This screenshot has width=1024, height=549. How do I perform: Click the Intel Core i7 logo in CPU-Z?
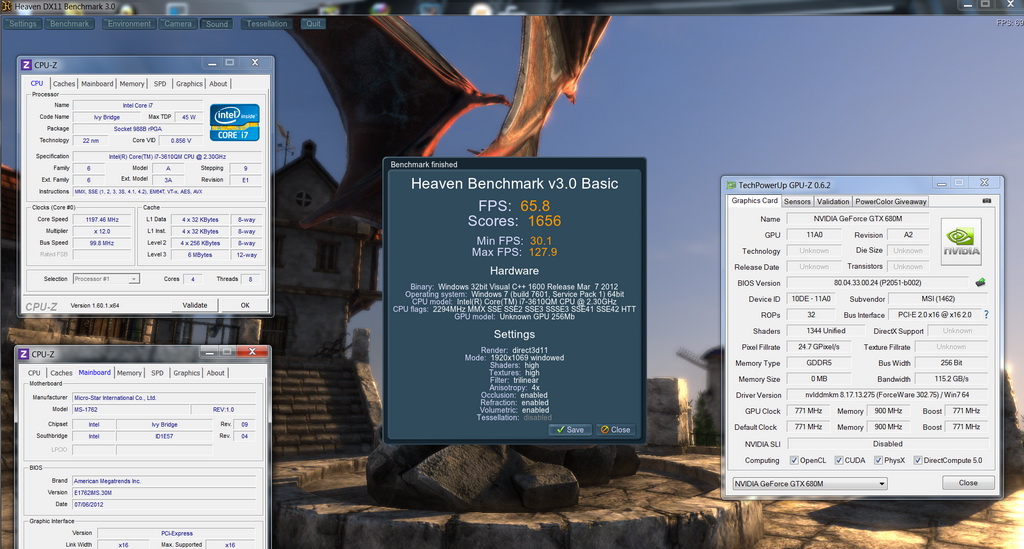click(234, 122)
